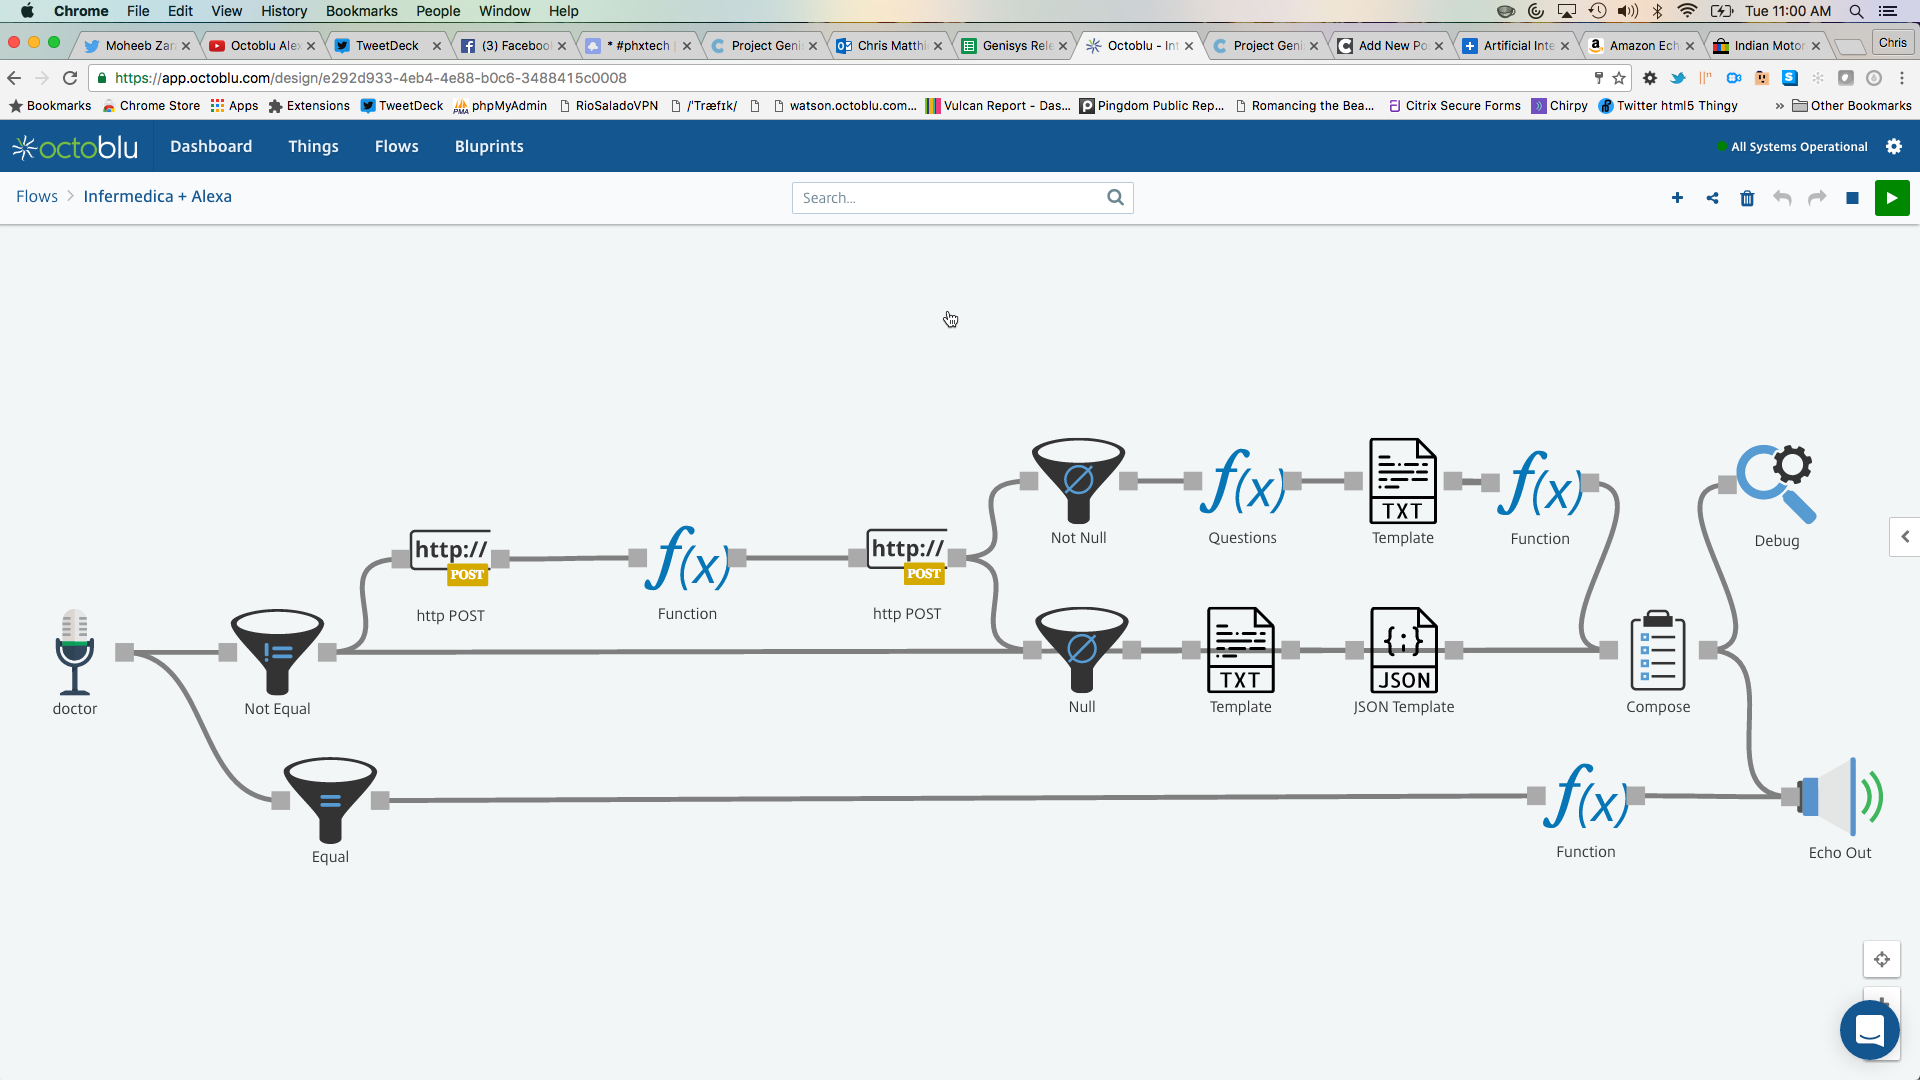Start the flow with green play button
The height and width of the screenshot is (1080, 1920).
tap(1891, 198)
